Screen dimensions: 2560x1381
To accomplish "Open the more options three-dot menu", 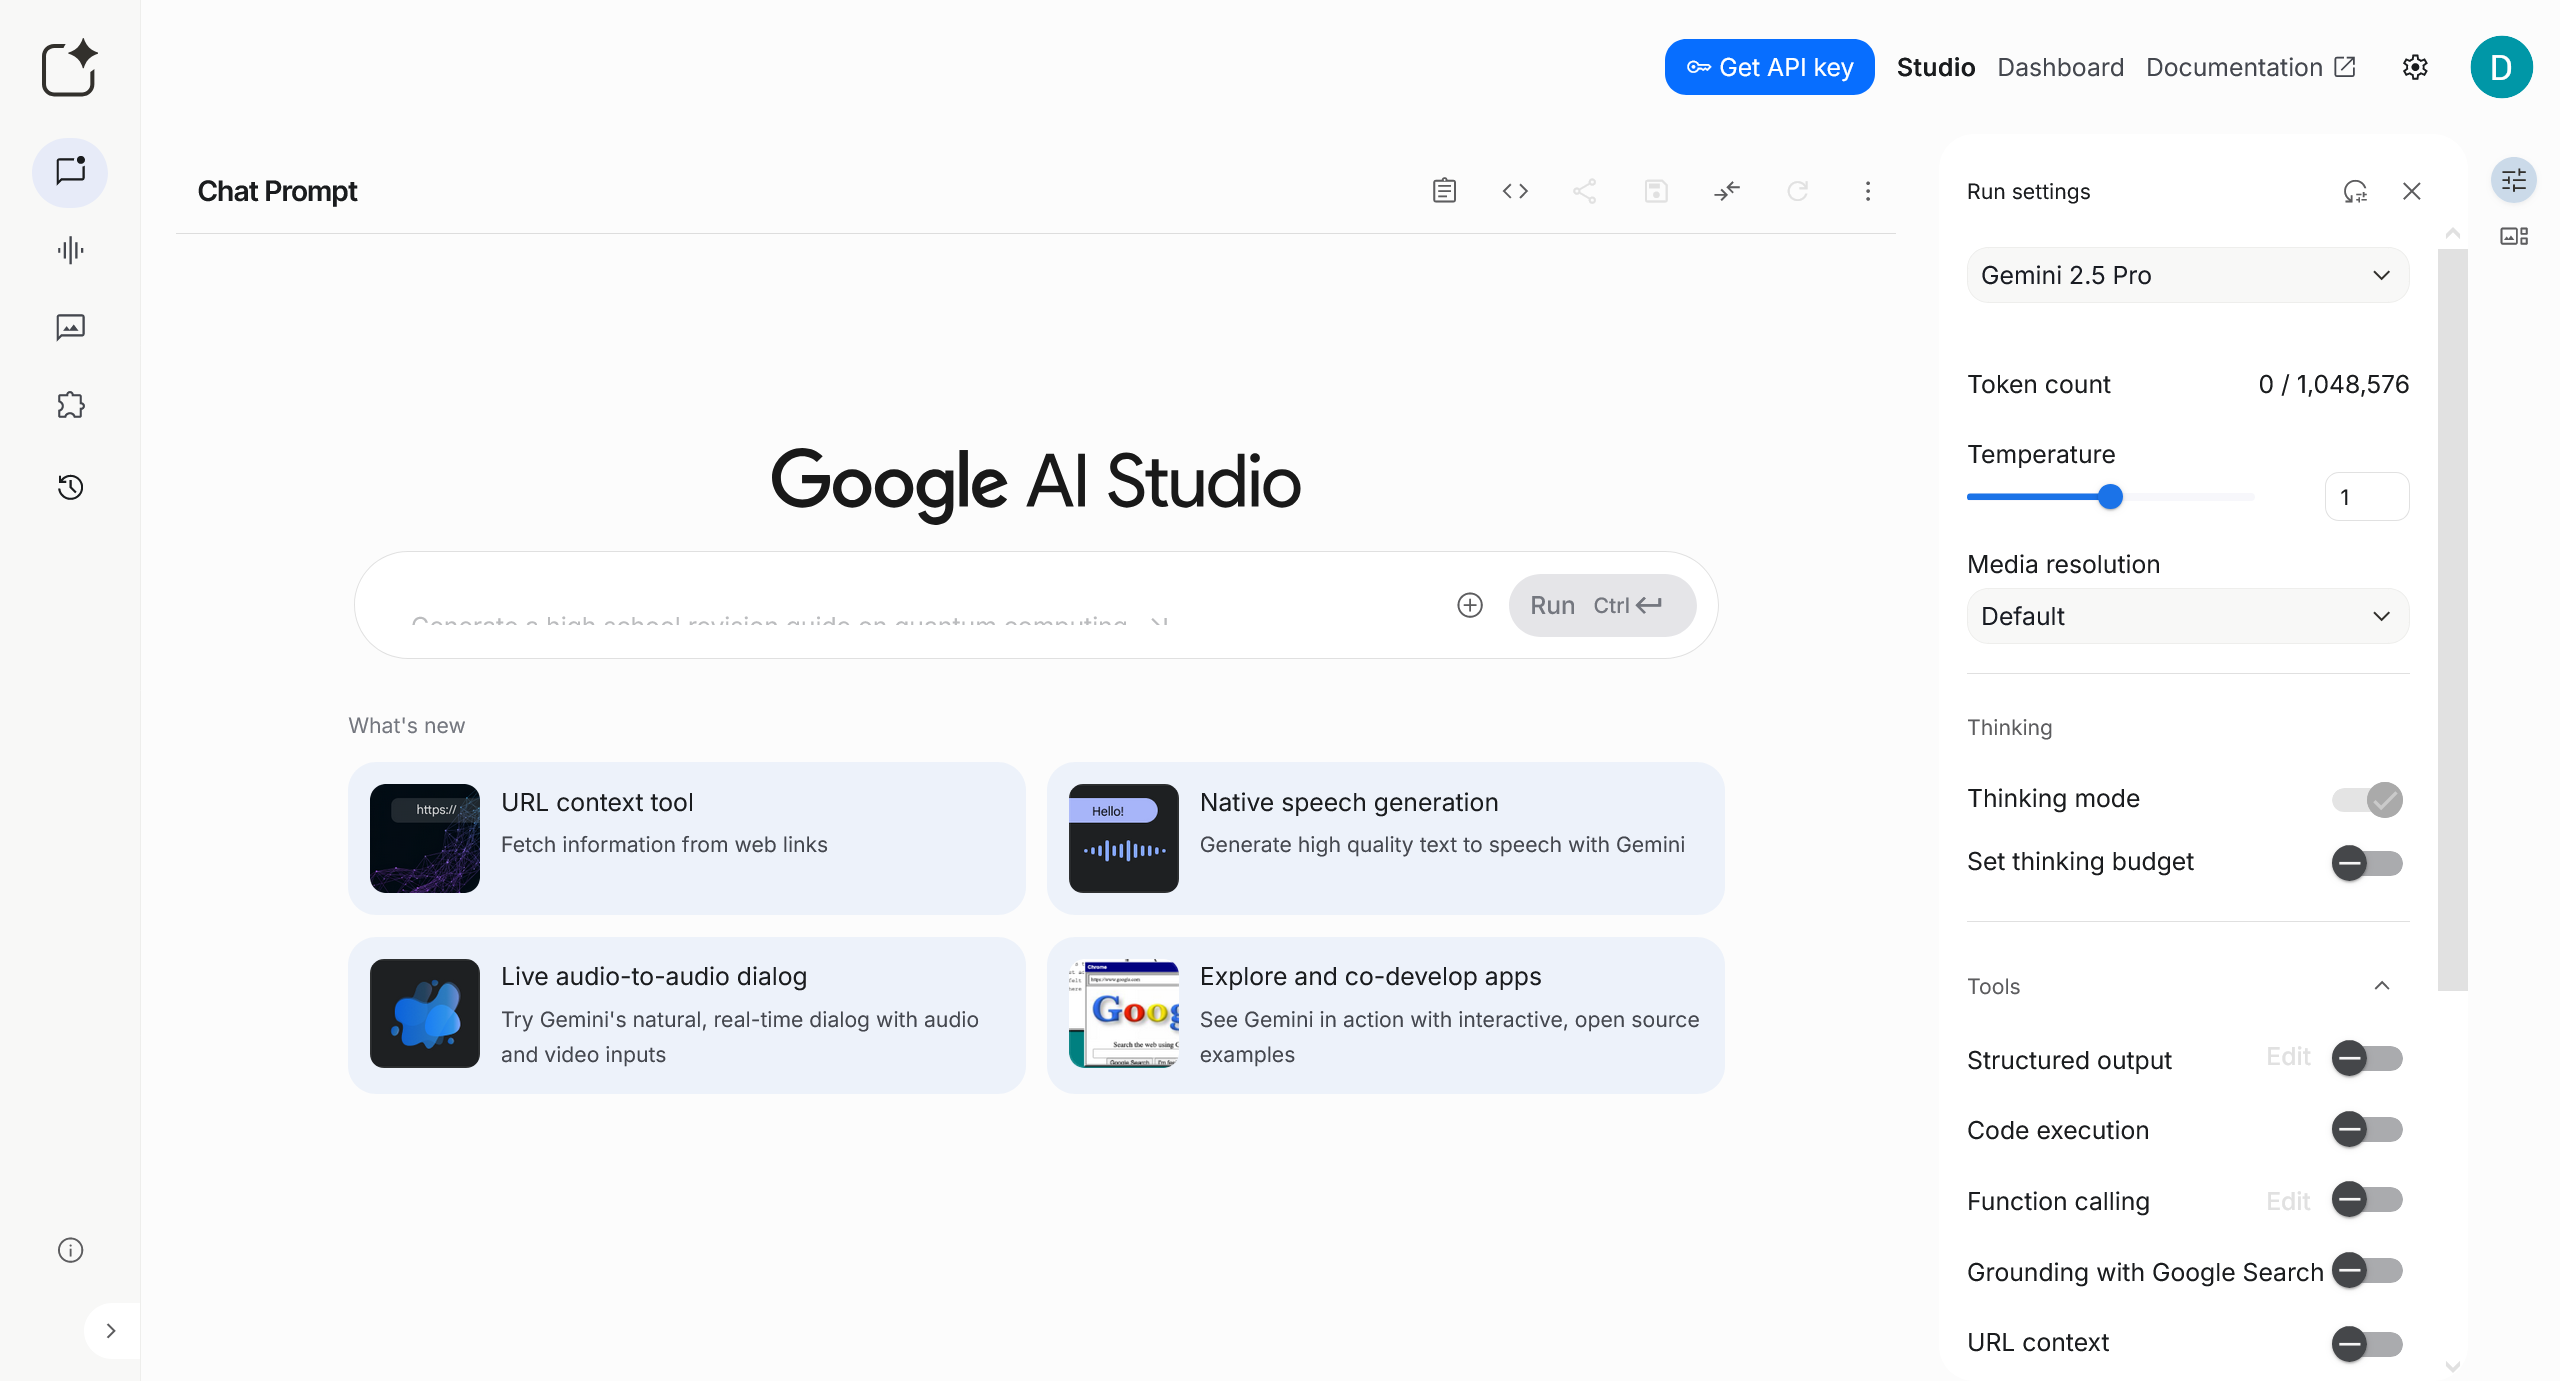I will pyautogui.click(x=1867, y=191).
